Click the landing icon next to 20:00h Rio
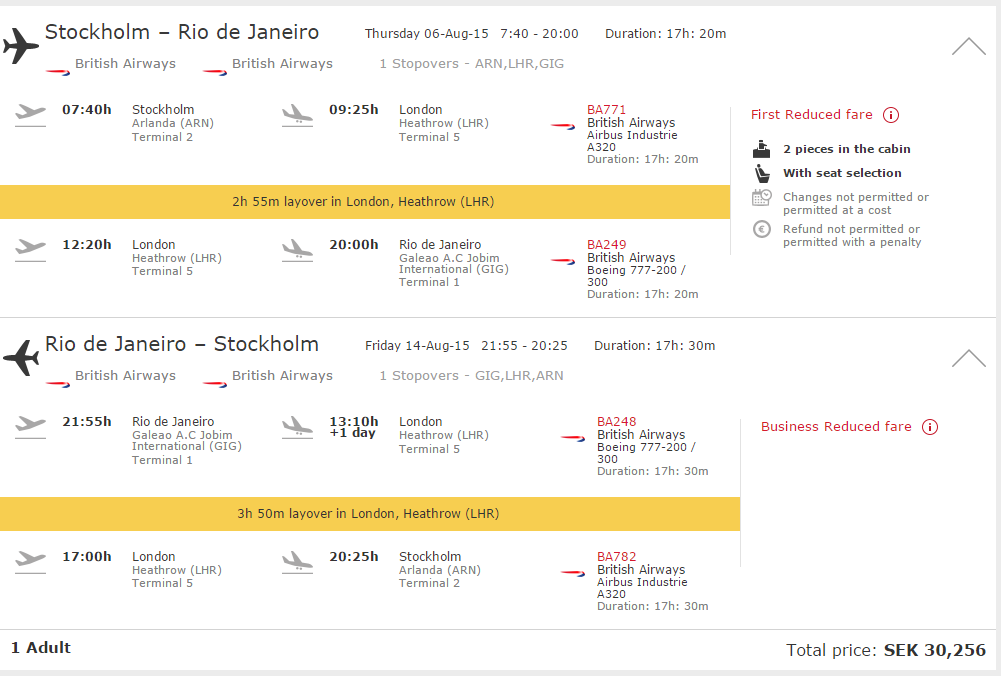The width and height of the screenshot is (1001, 676). point(297,249)
